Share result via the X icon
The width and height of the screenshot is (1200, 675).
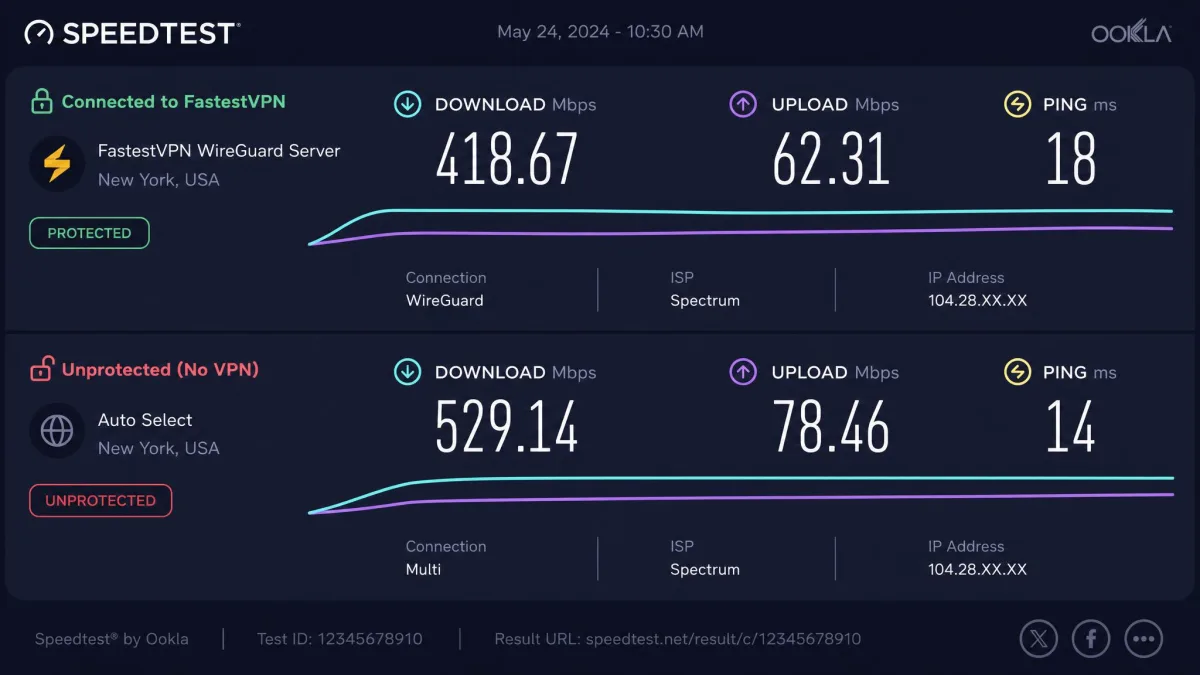[x=1039, y=638]
